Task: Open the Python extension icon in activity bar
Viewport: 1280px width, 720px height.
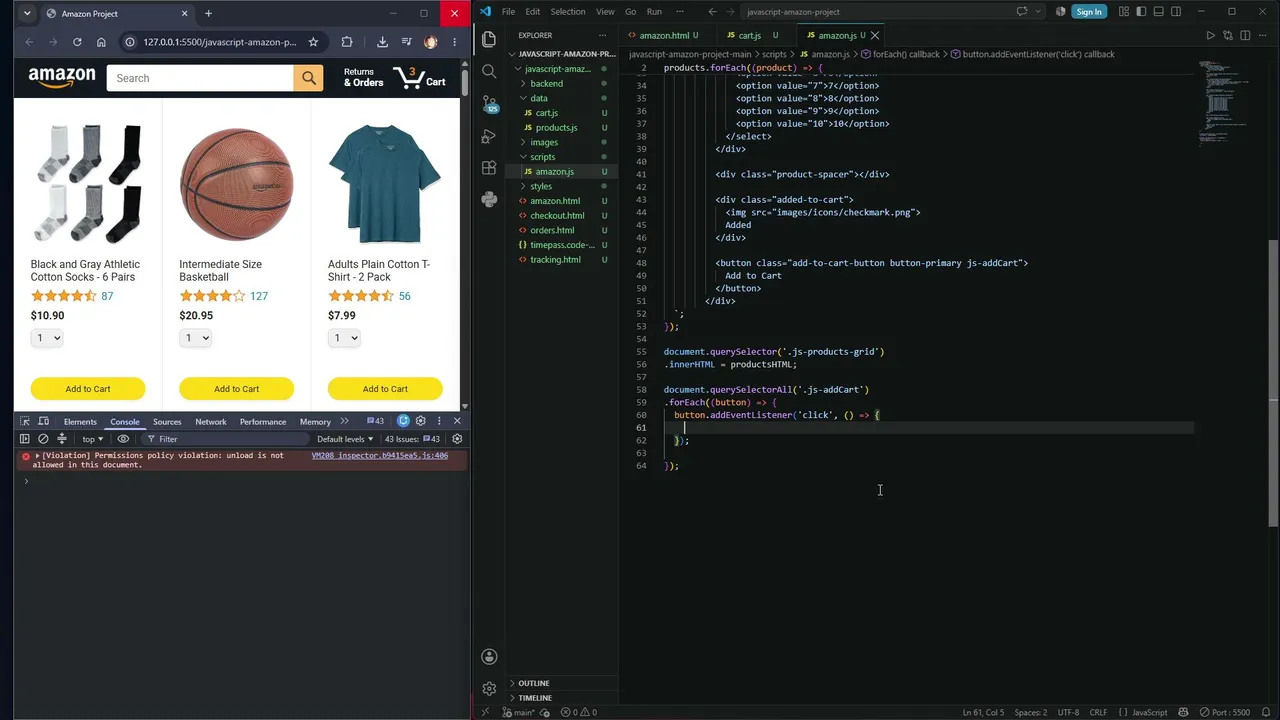Action: tap(489, 199)
